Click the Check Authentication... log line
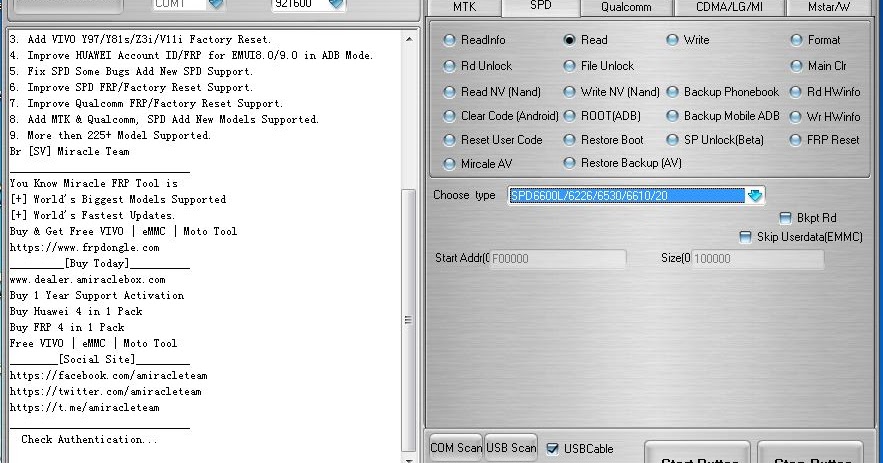The height and width of the screenshot is (463, 883). [89, 439]
